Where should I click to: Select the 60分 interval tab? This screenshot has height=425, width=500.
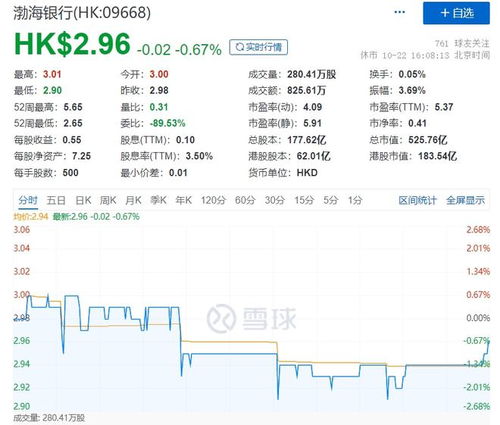click(x=245, y=200)
